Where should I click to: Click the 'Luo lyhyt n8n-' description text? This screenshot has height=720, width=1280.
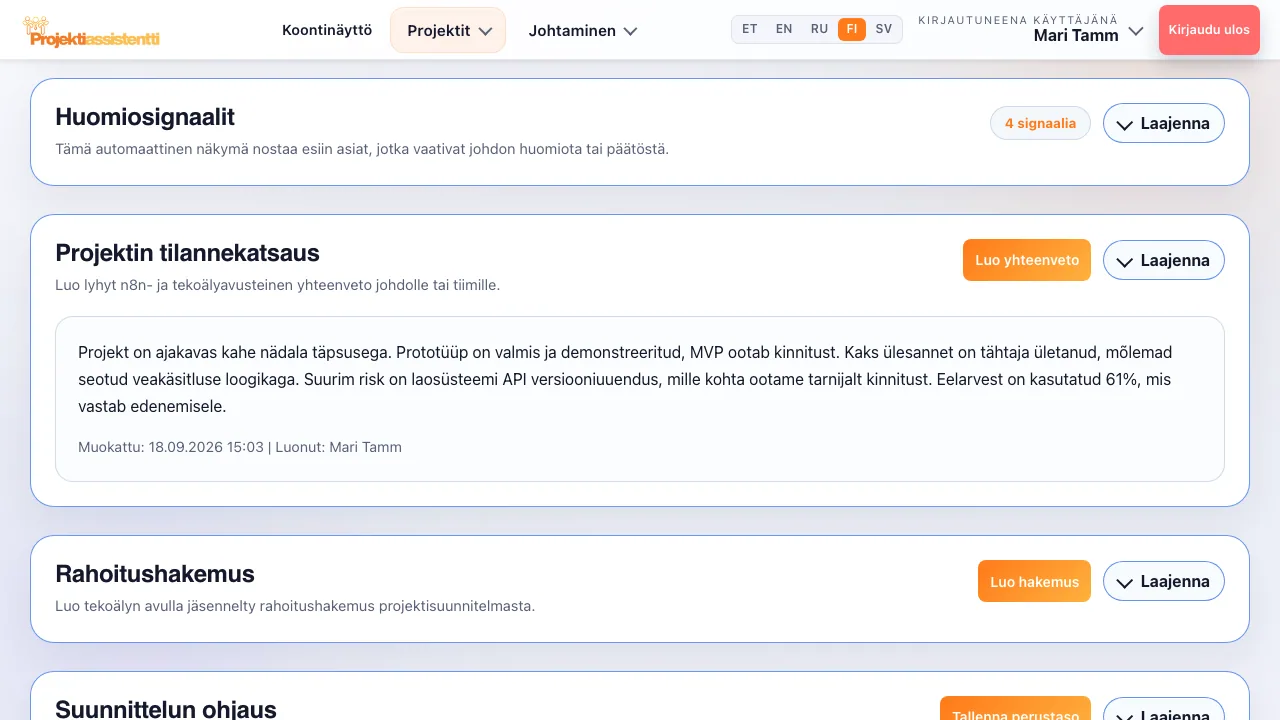click(278, 285)
